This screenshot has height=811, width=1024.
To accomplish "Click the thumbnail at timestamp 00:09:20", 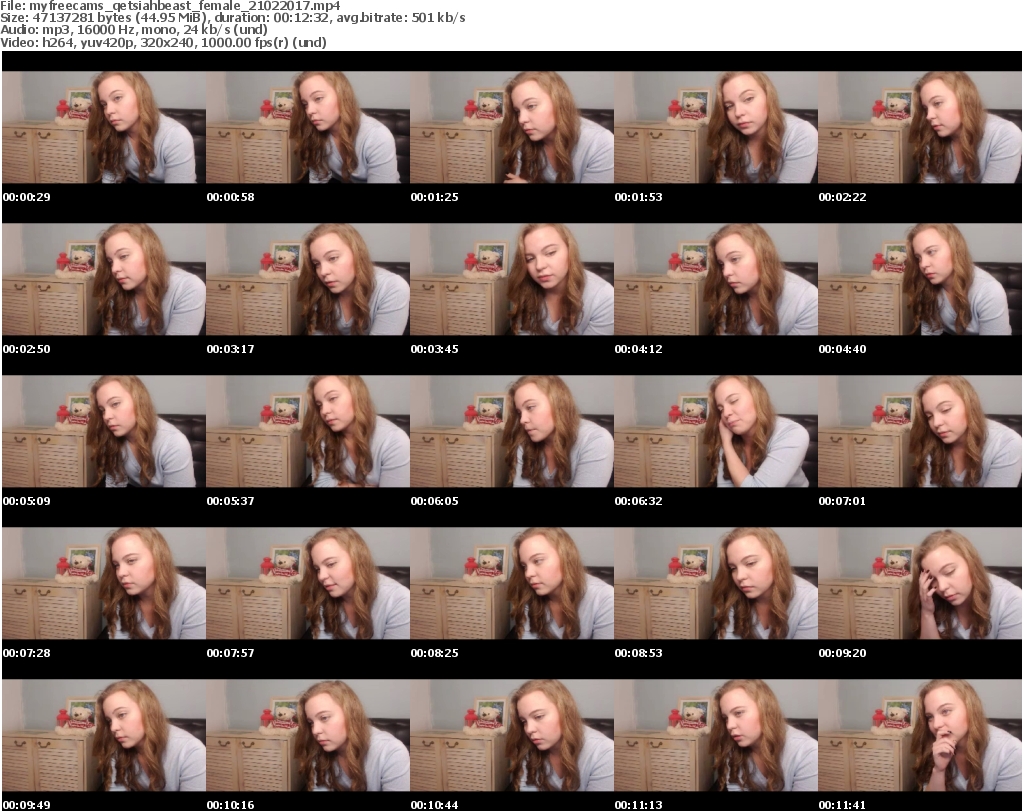I will point(920,584).
